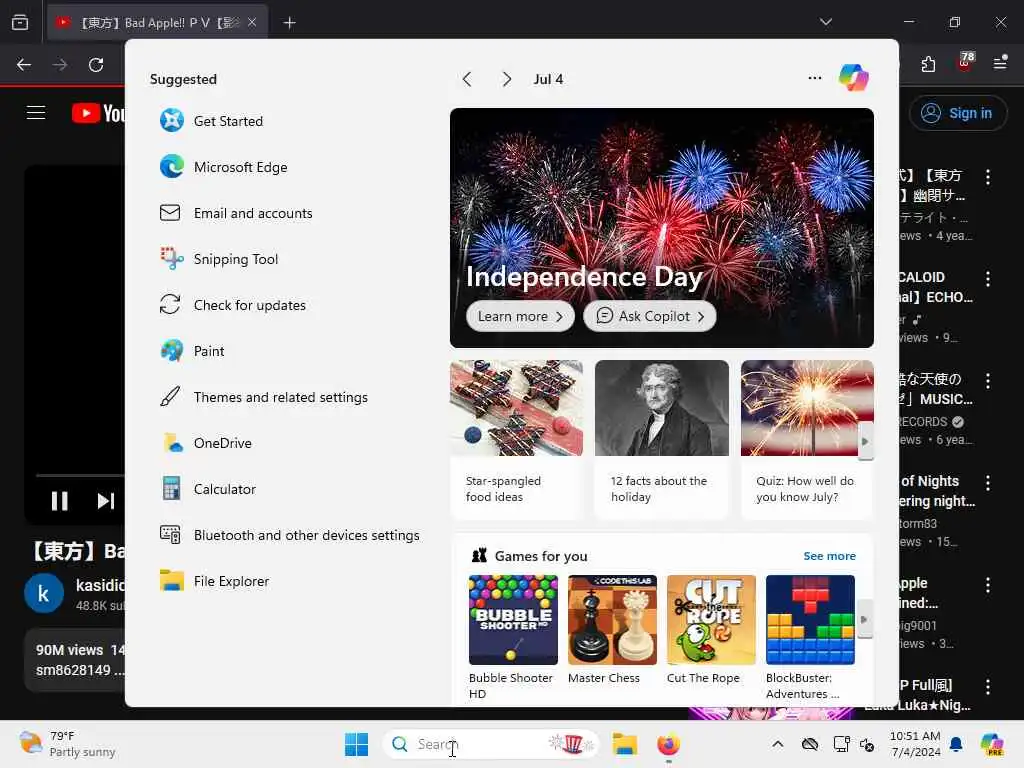1024x768 pixels.
Task: Open browser tab manager icon
Action: (x=20, y=22)
